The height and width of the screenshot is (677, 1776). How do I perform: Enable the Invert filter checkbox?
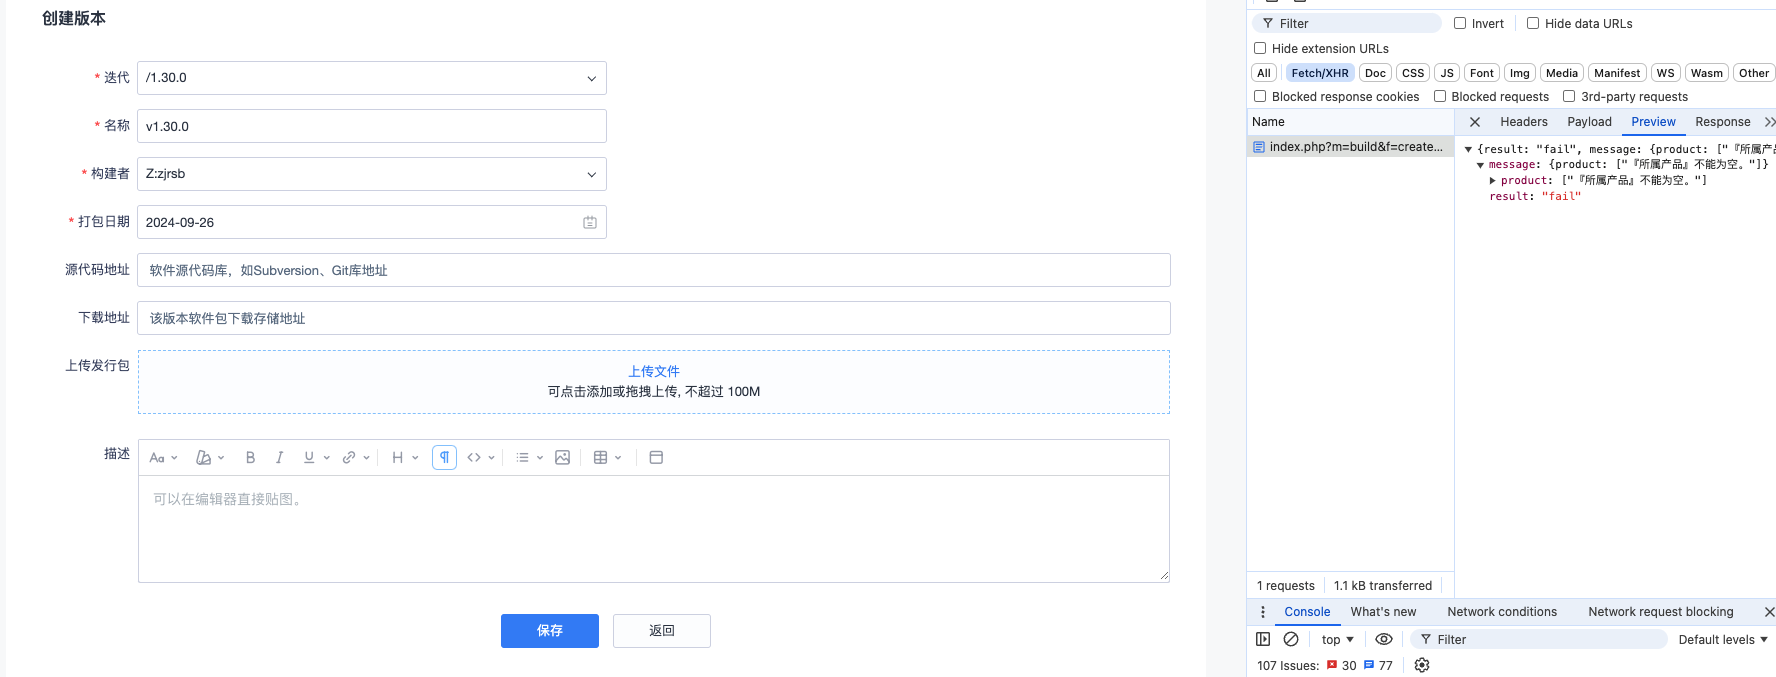click(1460, 23)
